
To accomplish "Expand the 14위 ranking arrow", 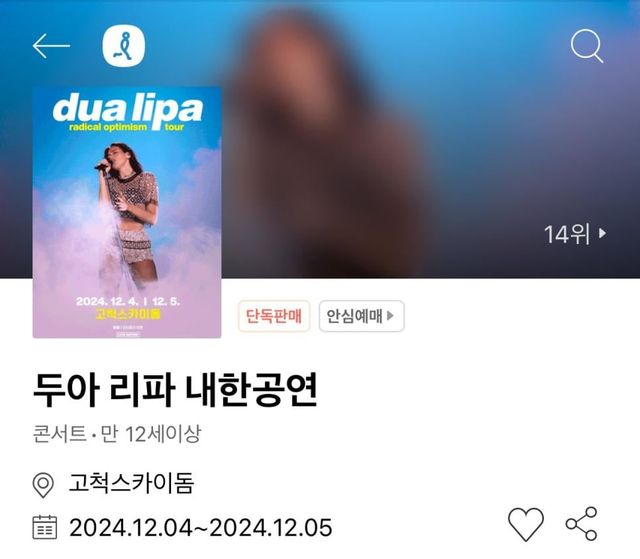I will point(602,233).
